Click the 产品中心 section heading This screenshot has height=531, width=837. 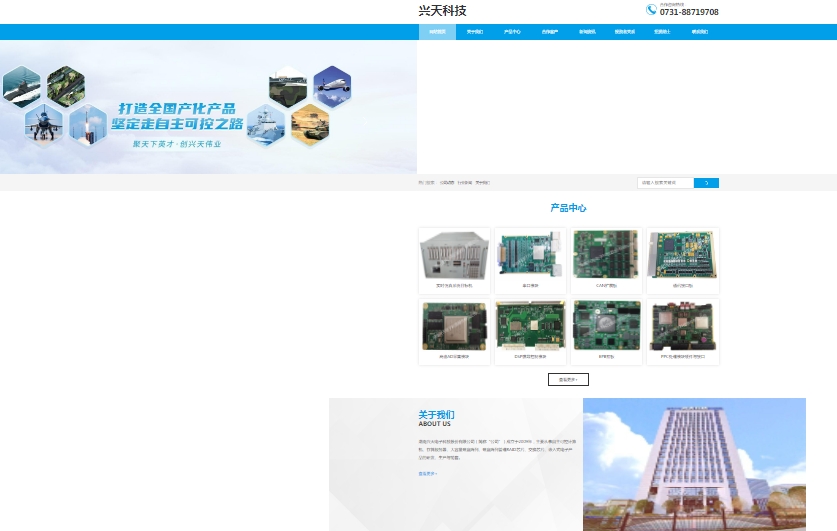[x=568, y=208]
